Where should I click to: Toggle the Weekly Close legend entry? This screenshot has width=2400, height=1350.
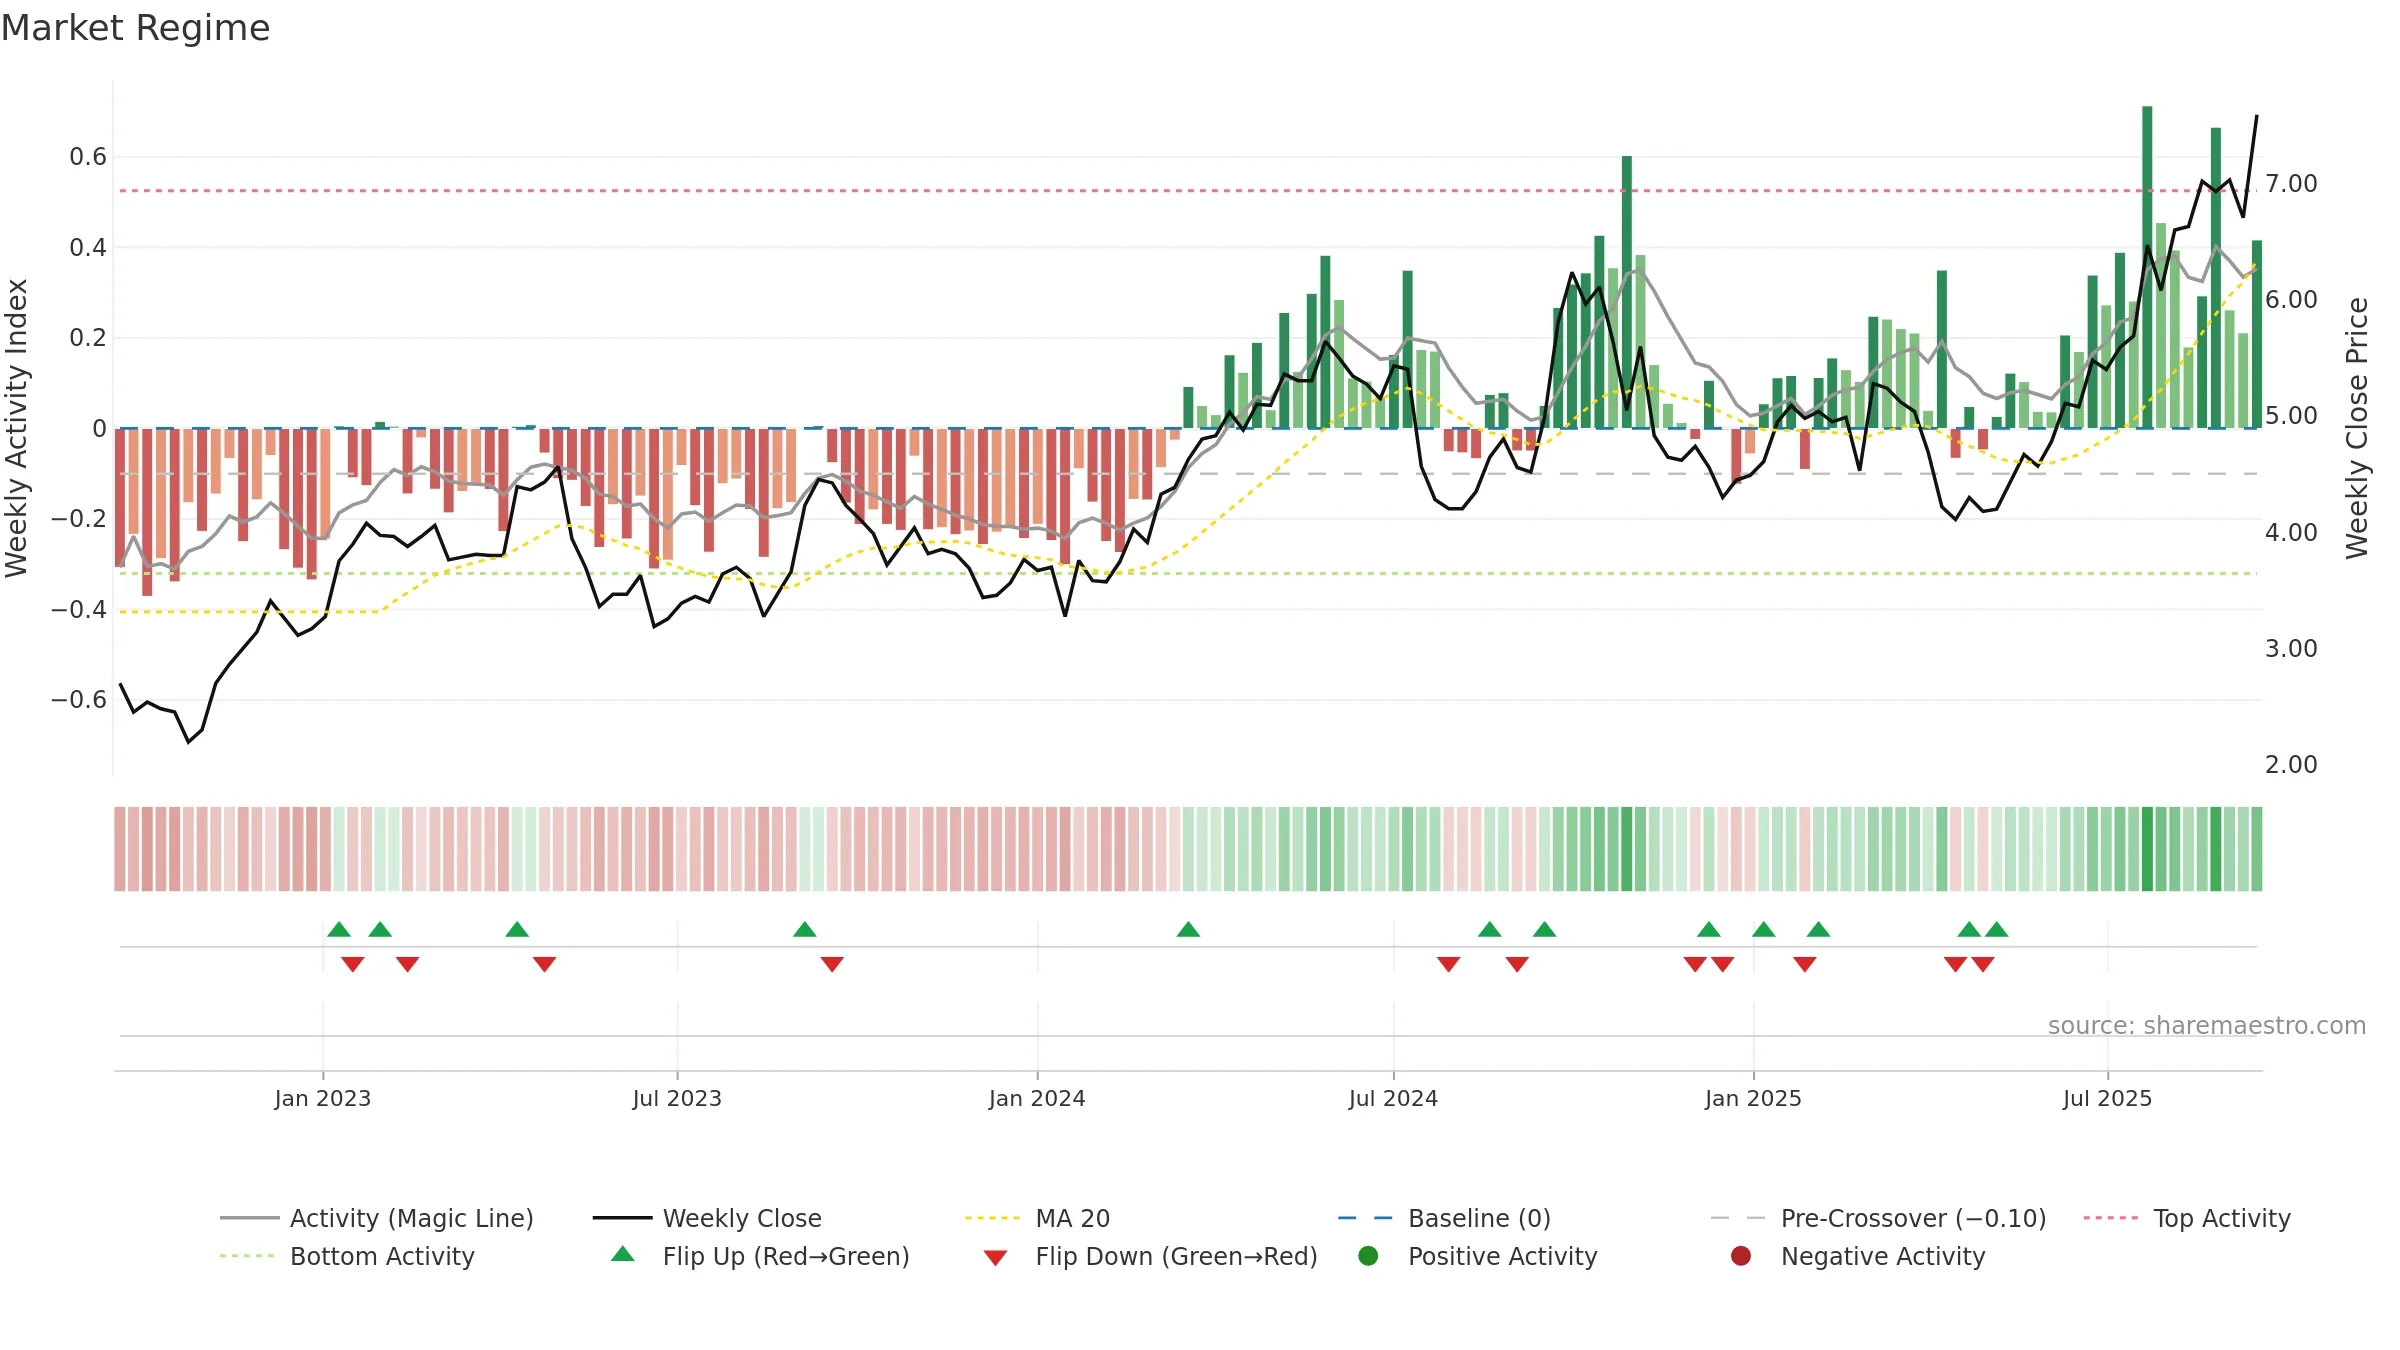707,1218
